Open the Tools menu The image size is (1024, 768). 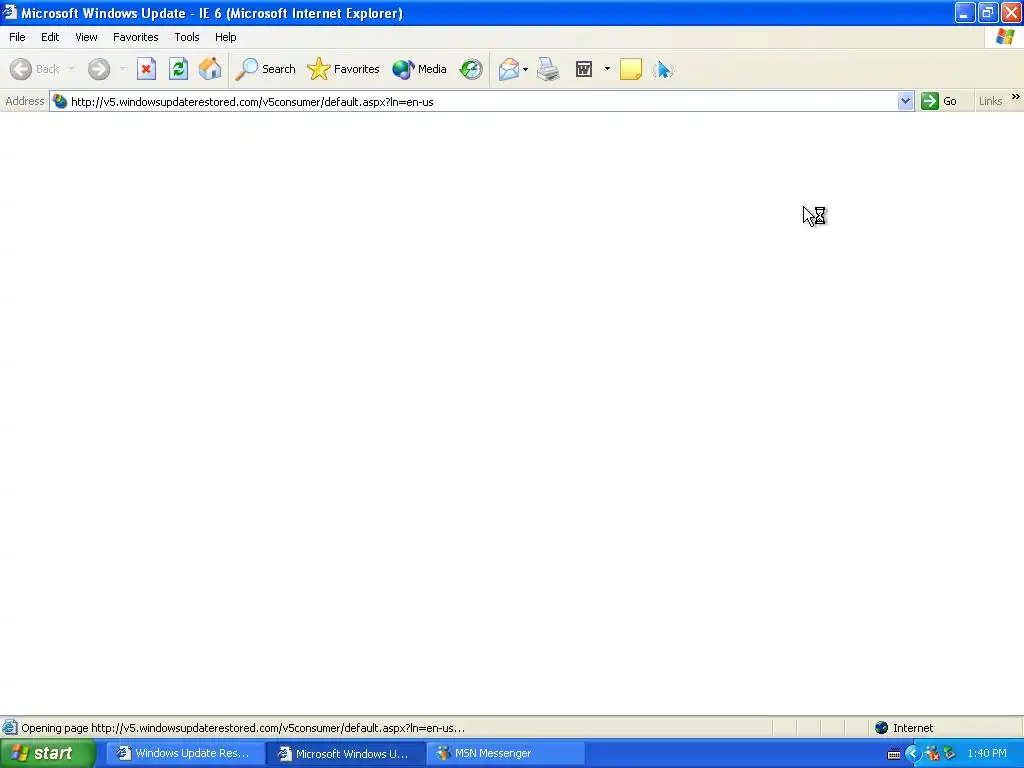pyautogui.click(x=187, y=37)
